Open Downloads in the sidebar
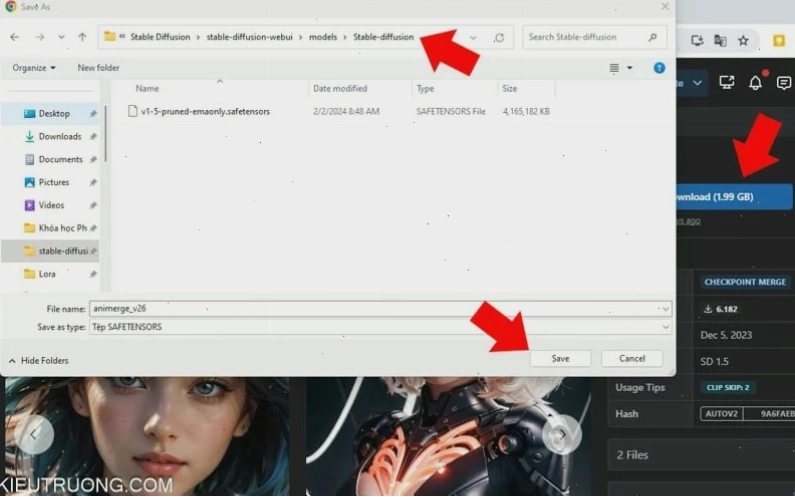Image resolution: width=795 pixels, height=497 pixels. [x=60, y=136]
